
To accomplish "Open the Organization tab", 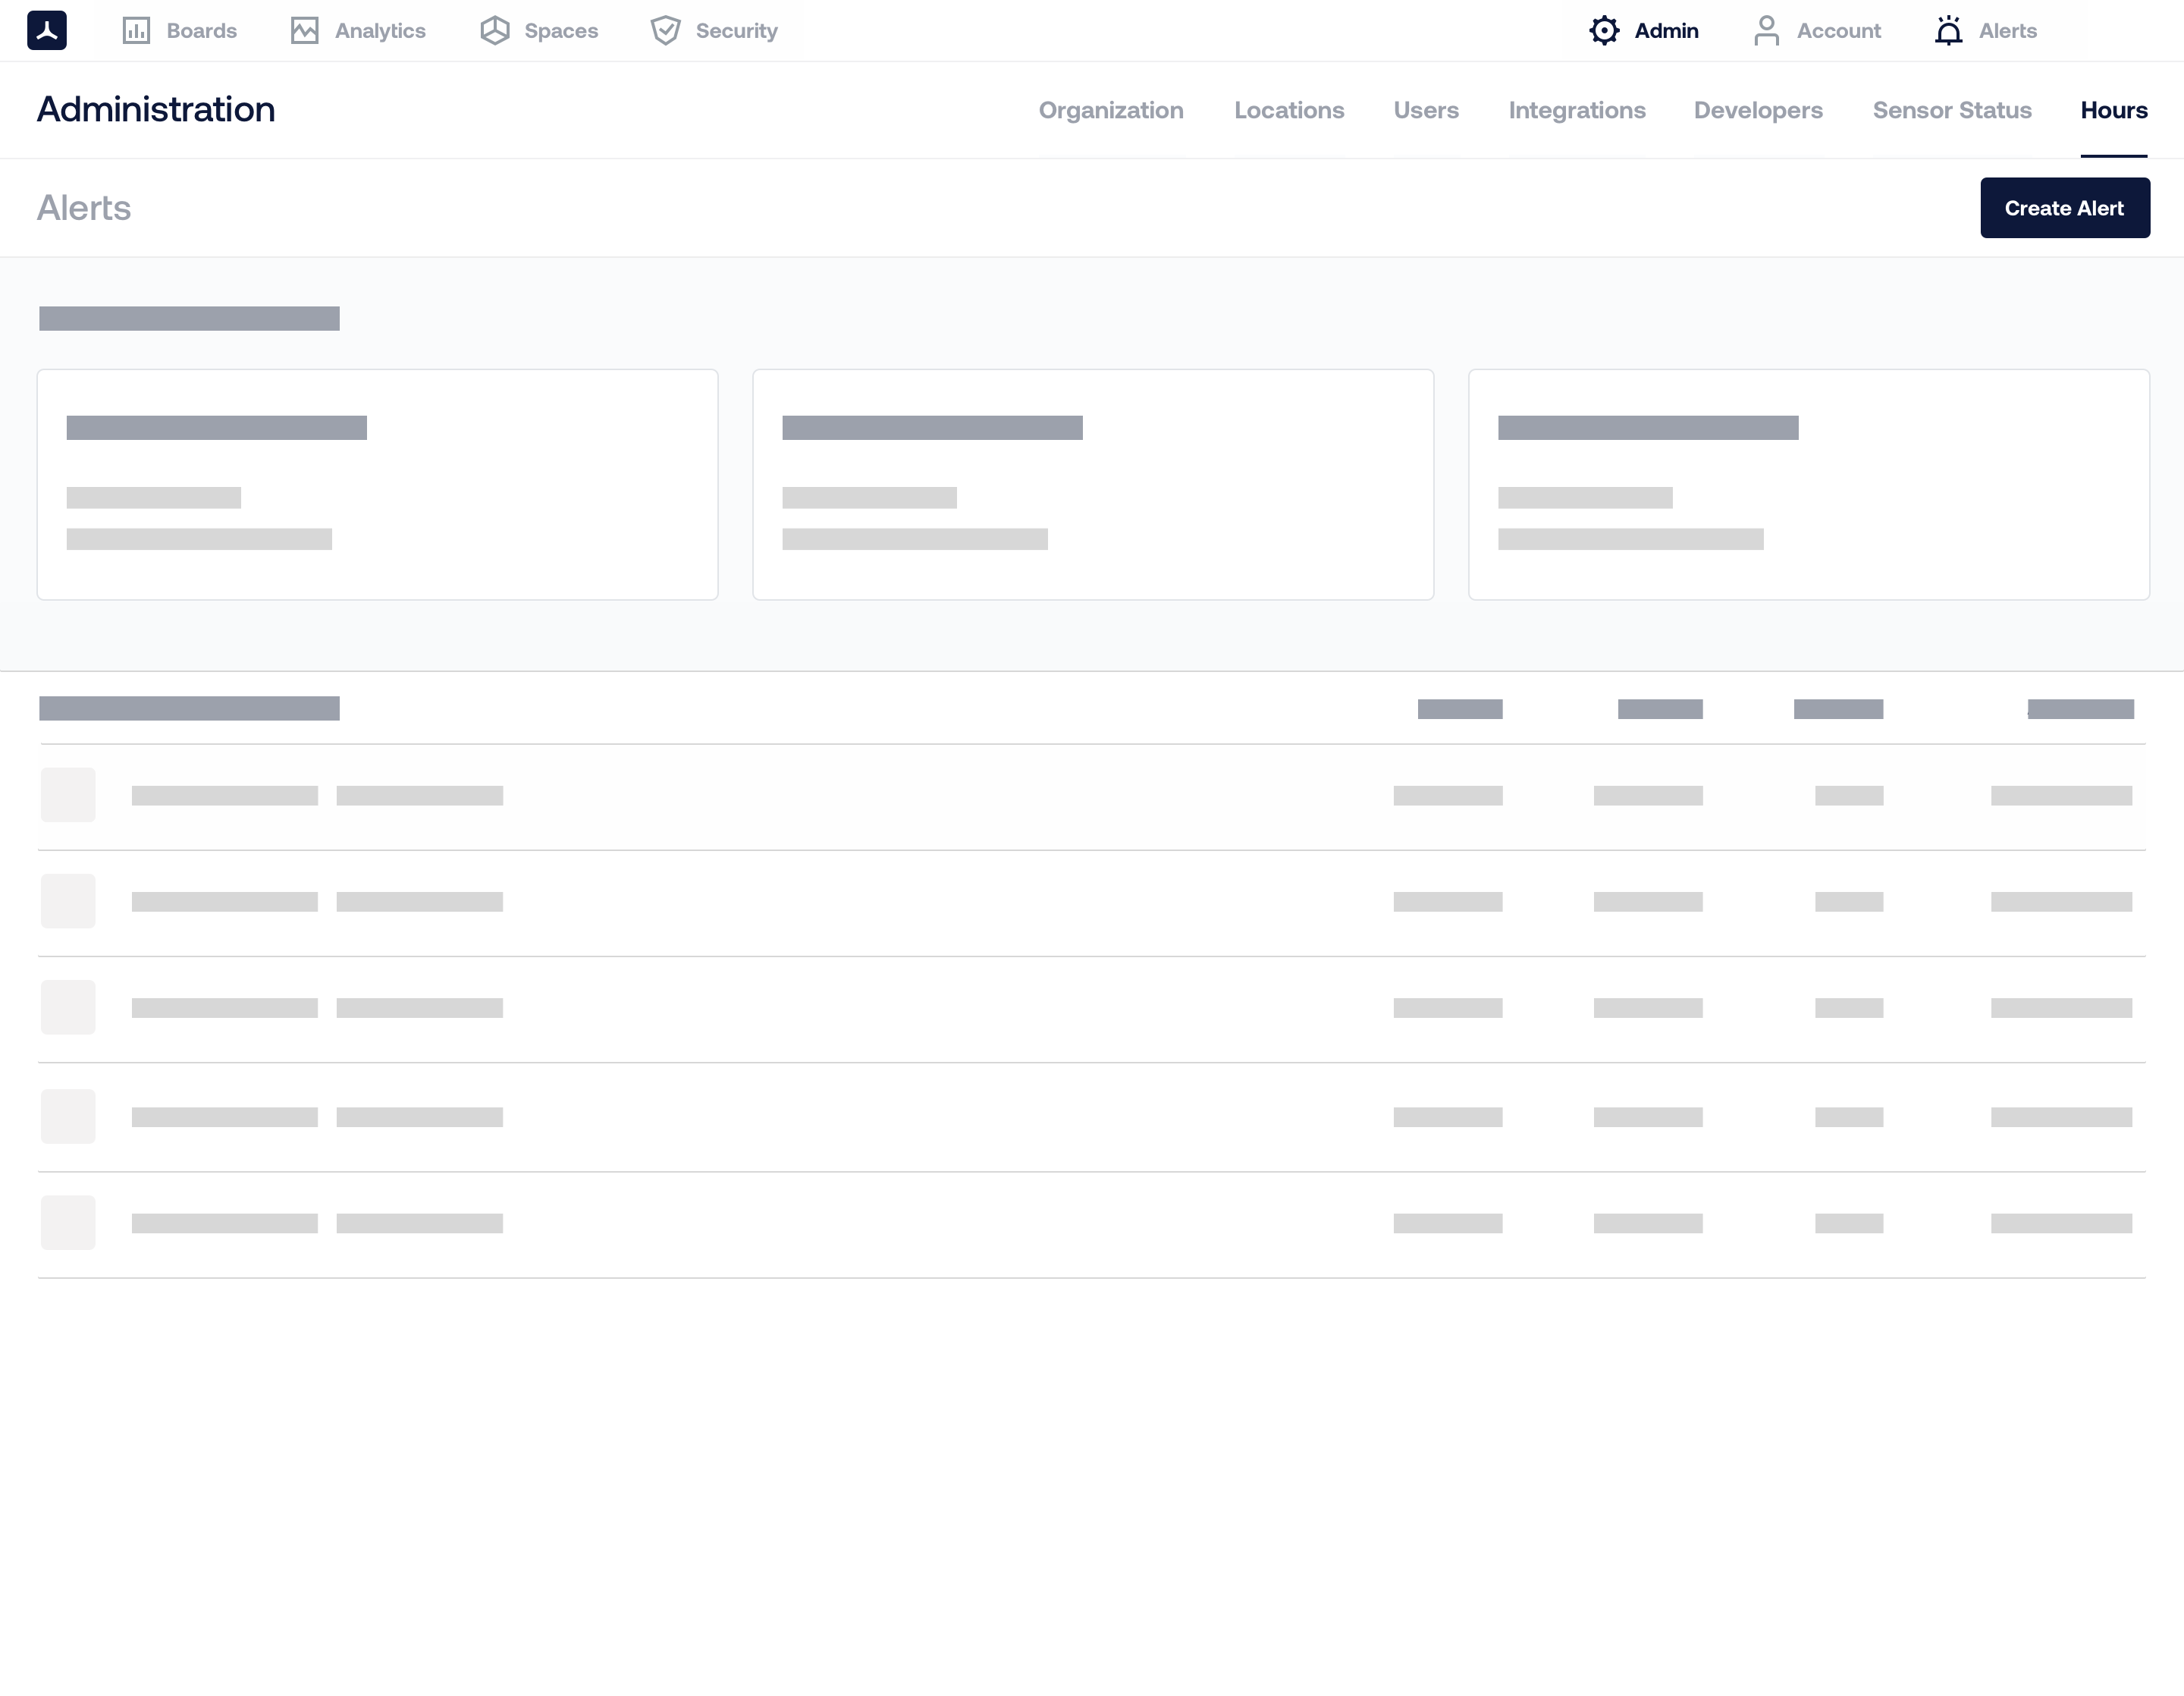I will coord(1111,110).
